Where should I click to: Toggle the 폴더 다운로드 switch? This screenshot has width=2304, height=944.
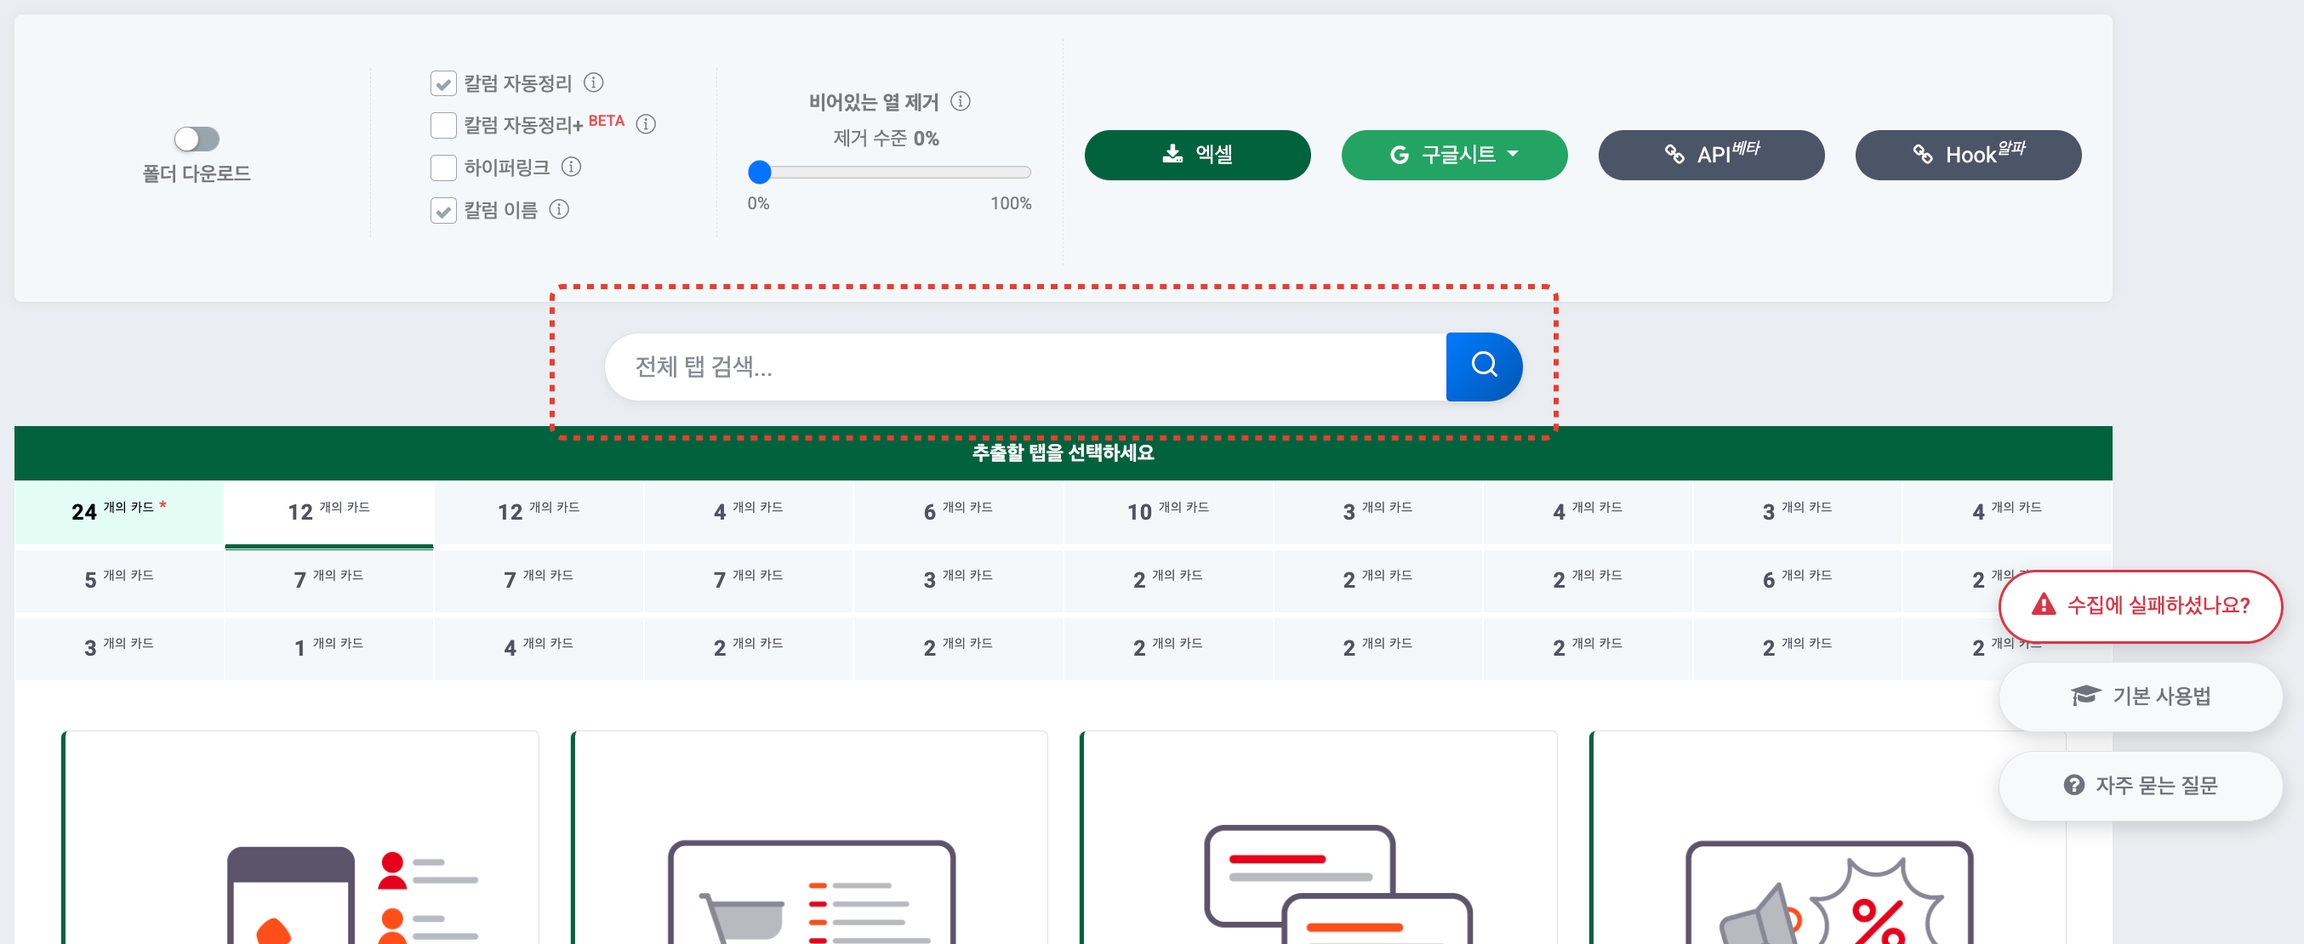(196, 139)
